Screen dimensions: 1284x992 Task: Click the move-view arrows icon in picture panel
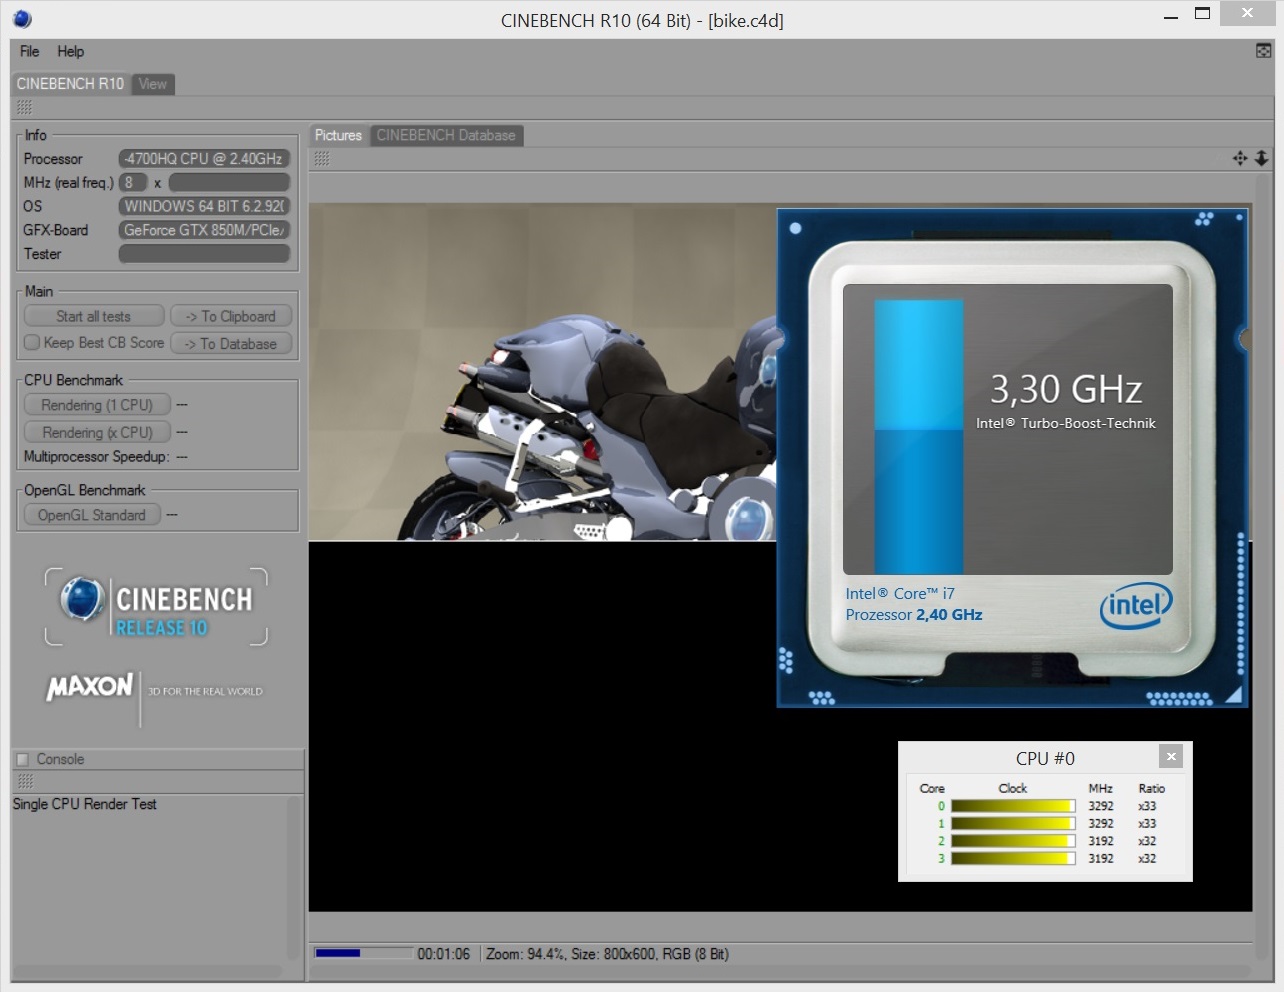[1240, 158]
